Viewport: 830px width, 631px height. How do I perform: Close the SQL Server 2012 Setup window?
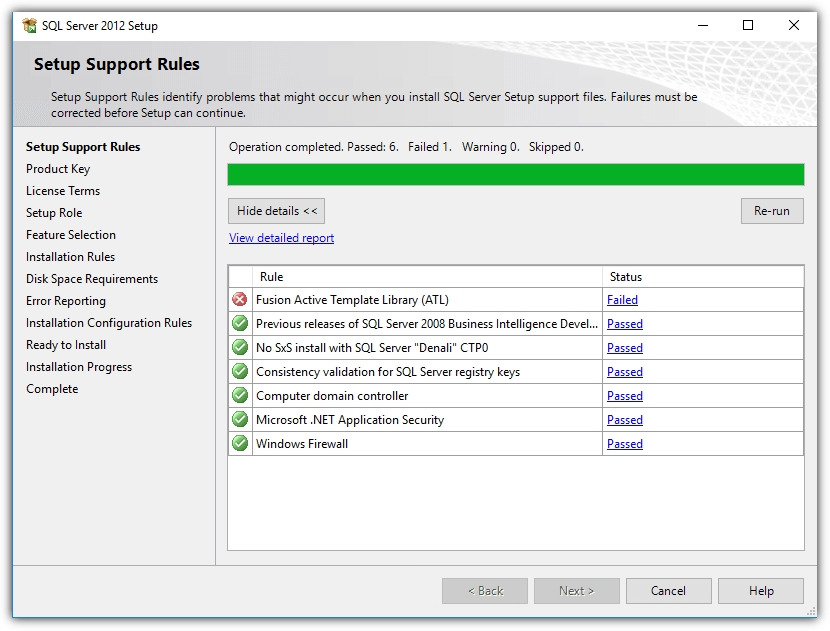793,25
